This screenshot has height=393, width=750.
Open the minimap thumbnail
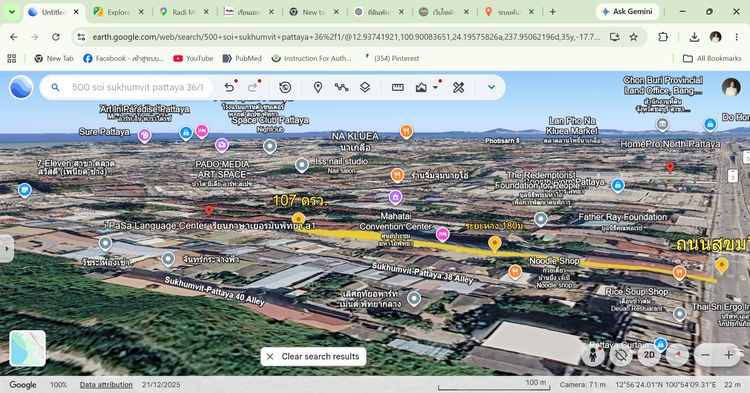(x=28, y=348)
